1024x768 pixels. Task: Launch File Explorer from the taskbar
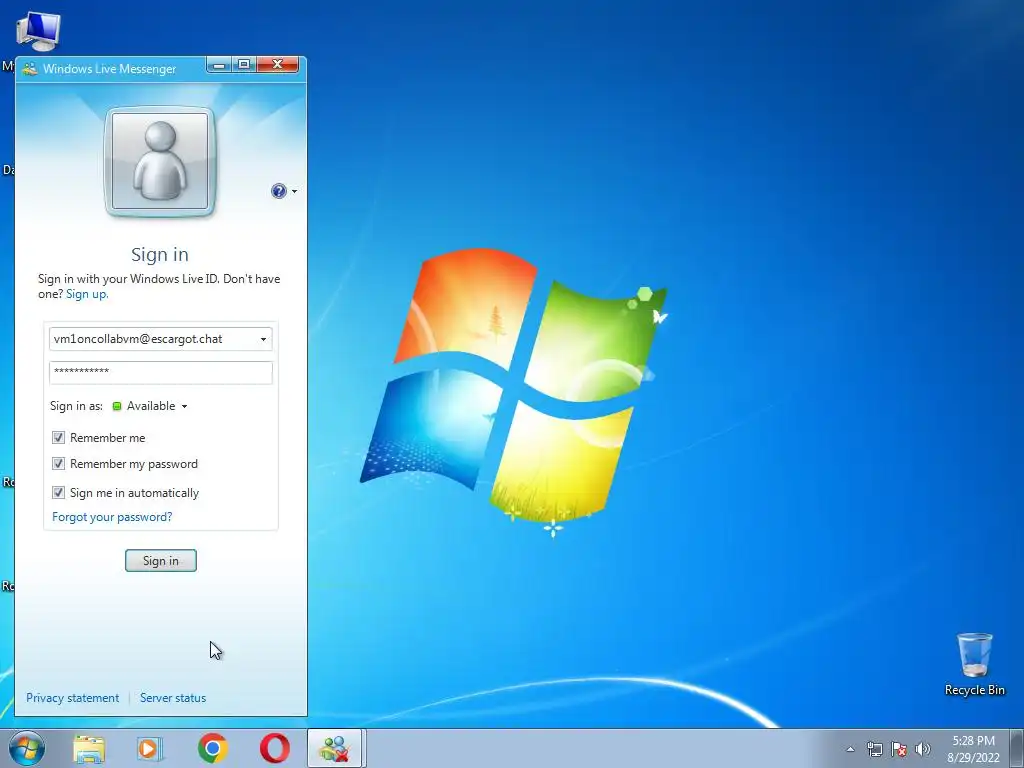point(89,748)
